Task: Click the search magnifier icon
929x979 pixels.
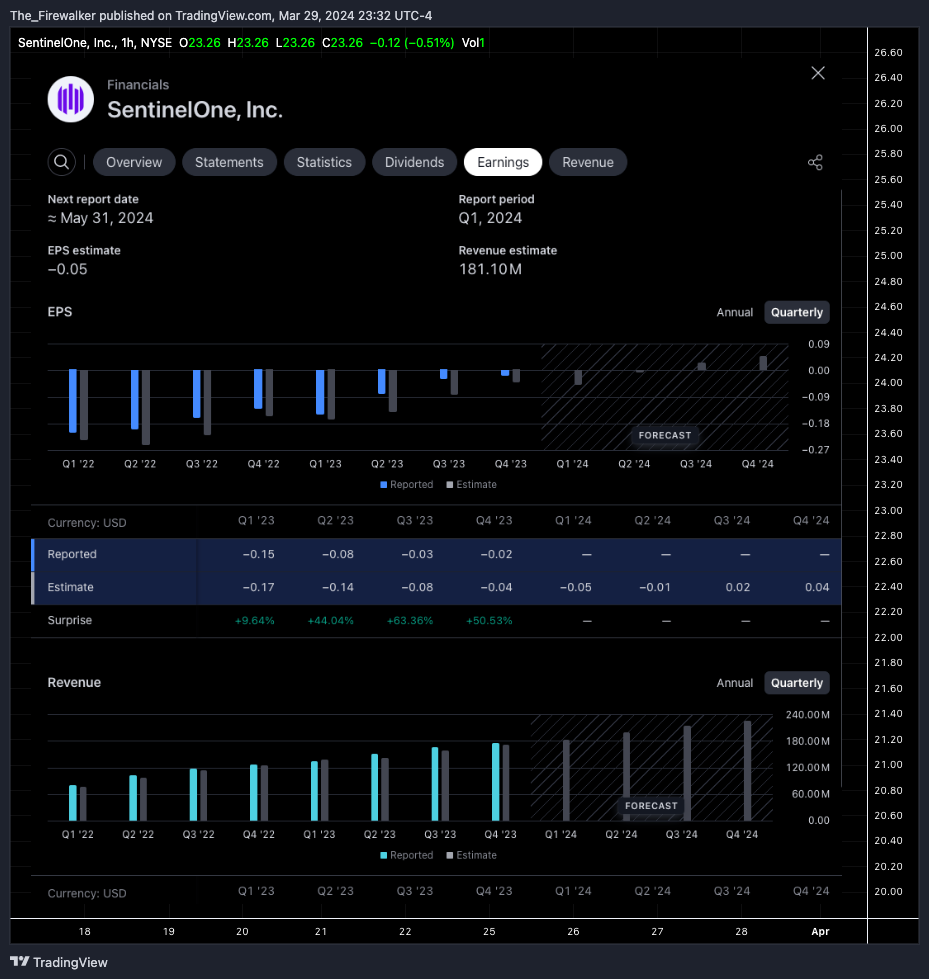Action: click(61, 162)
